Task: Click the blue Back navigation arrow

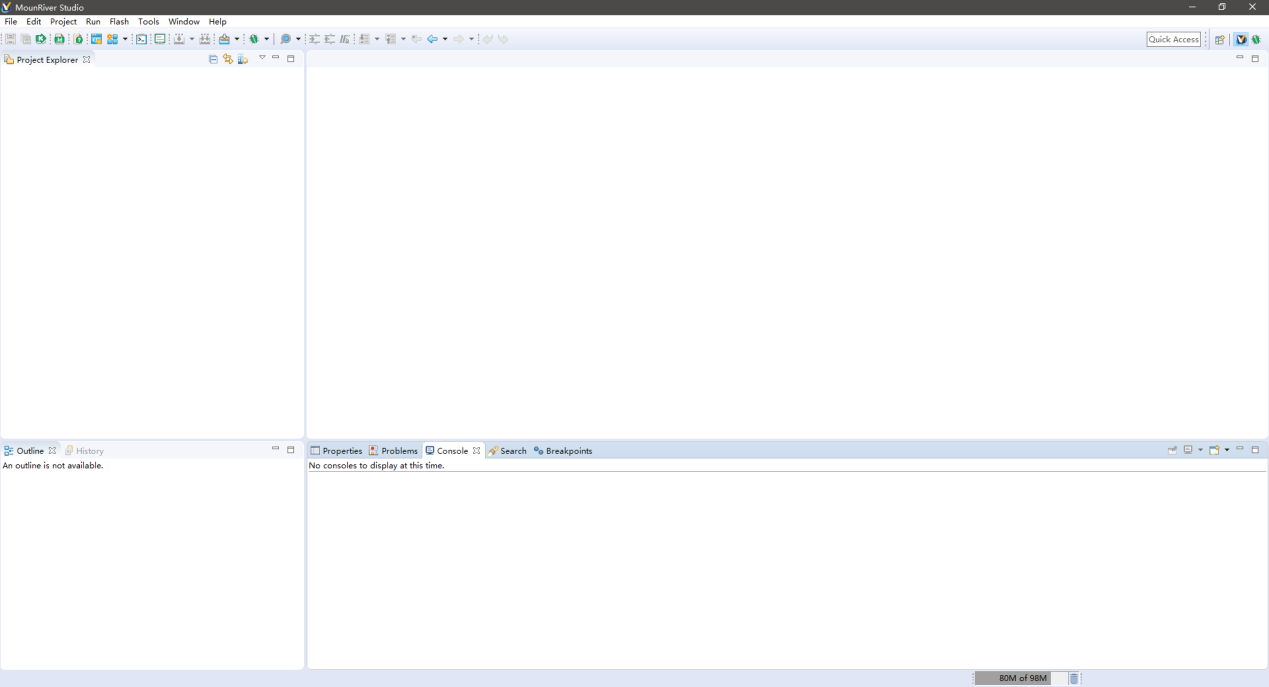Action: [432, 39]
